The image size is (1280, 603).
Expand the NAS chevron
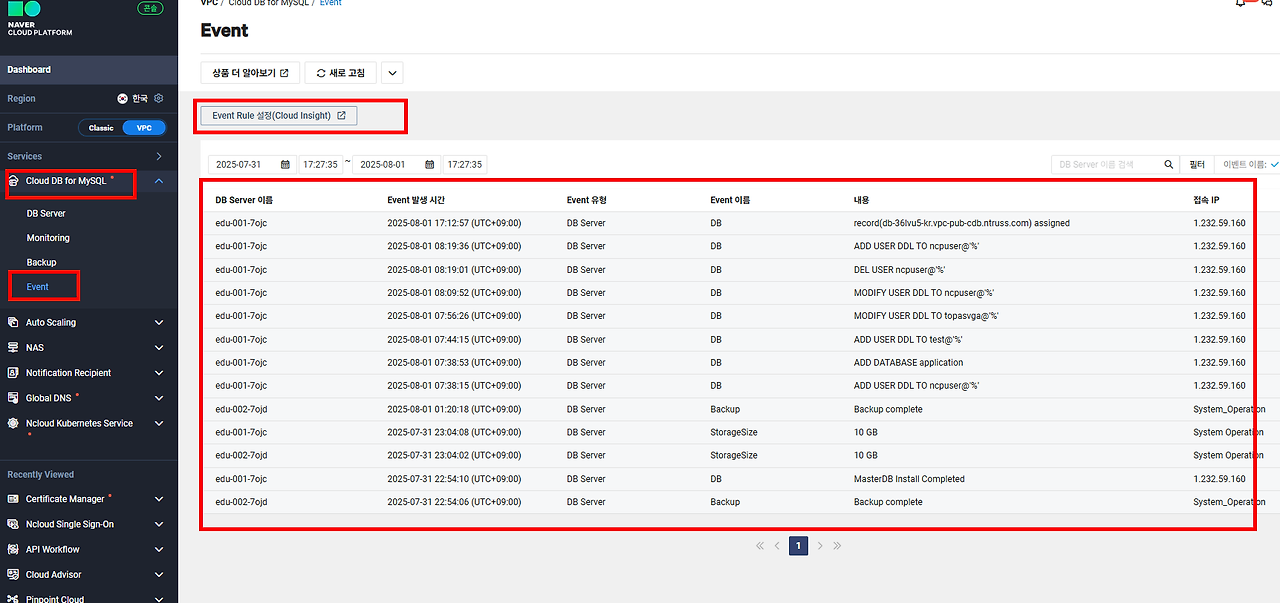tap(159, 348)
